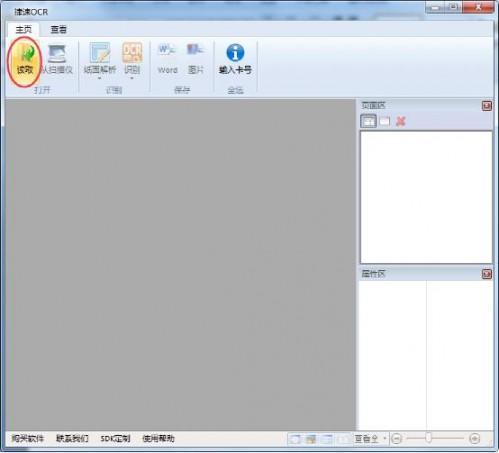Toggle the second layout view in status bar
Screen dimensions: 499x453
tap(311, 439)
